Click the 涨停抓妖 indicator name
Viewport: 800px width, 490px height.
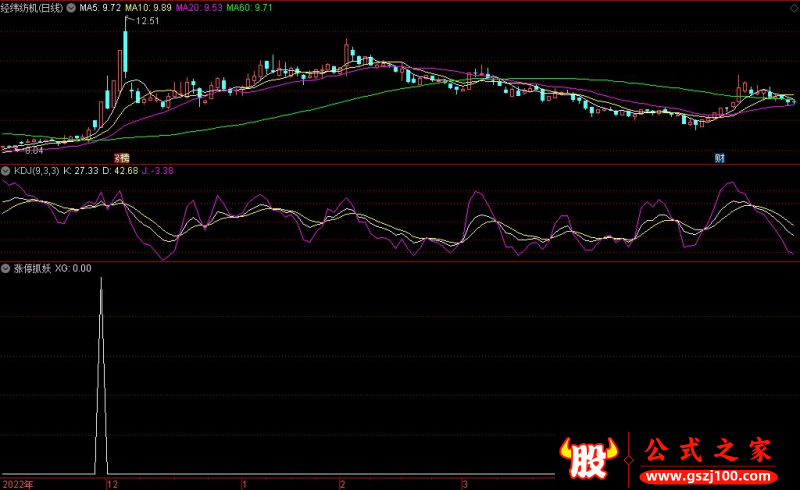click(x=30, y=268)
